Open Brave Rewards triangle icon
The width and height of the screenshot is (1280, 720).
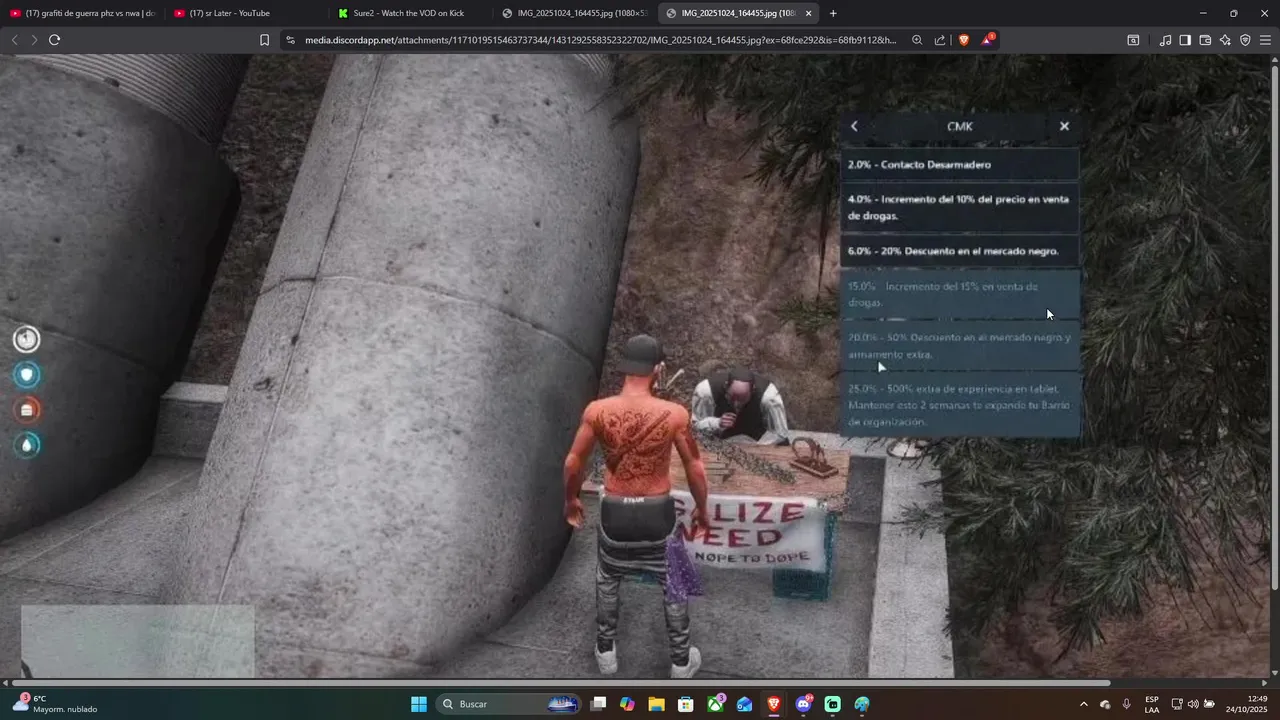[x=987, y=40]
